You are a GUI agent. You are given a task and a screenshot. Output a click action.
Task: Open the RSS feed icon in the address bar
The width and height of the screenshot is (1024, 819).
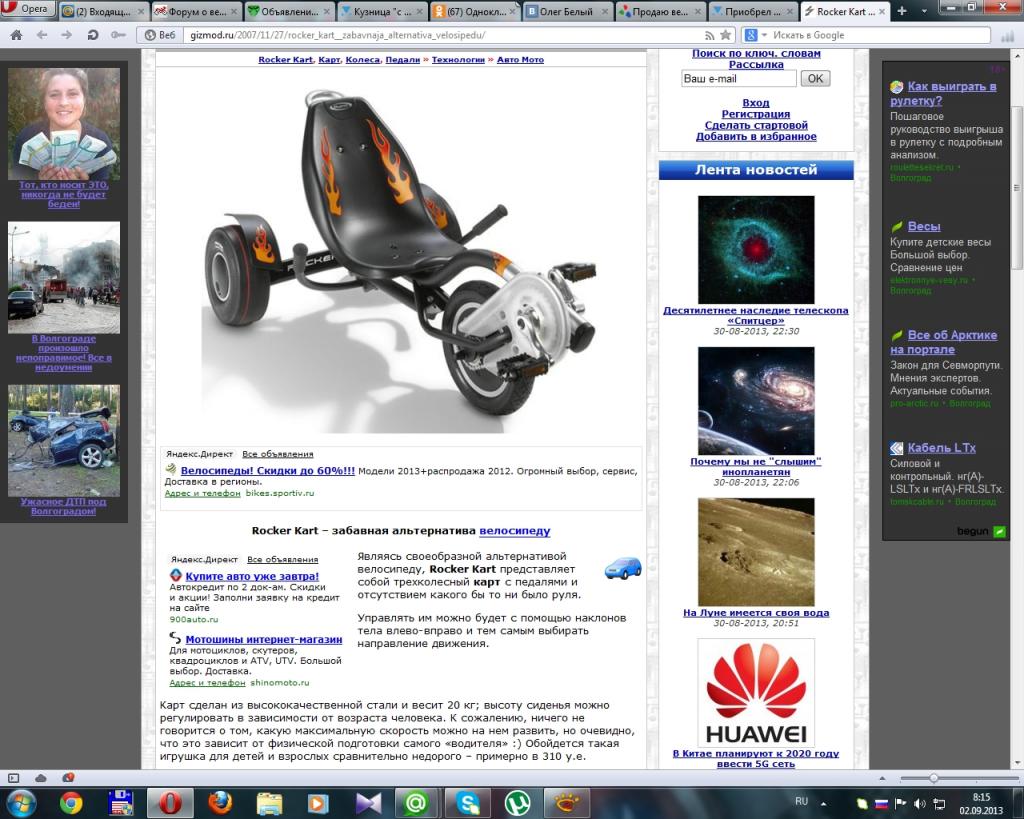pos(709,35)
